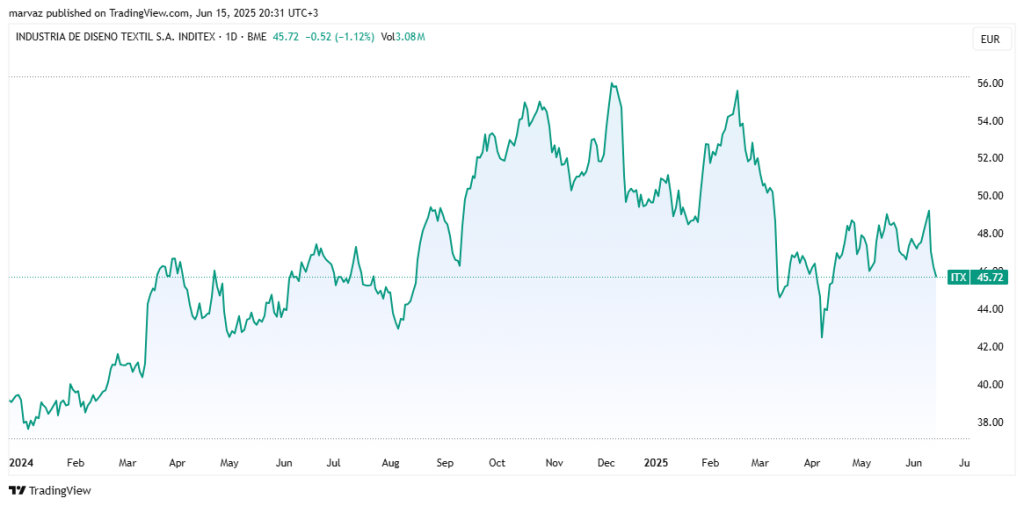Screen dimensions: 1024x506
Task: Click the INDITEX symbol title text
Action: tap(141, 37)
